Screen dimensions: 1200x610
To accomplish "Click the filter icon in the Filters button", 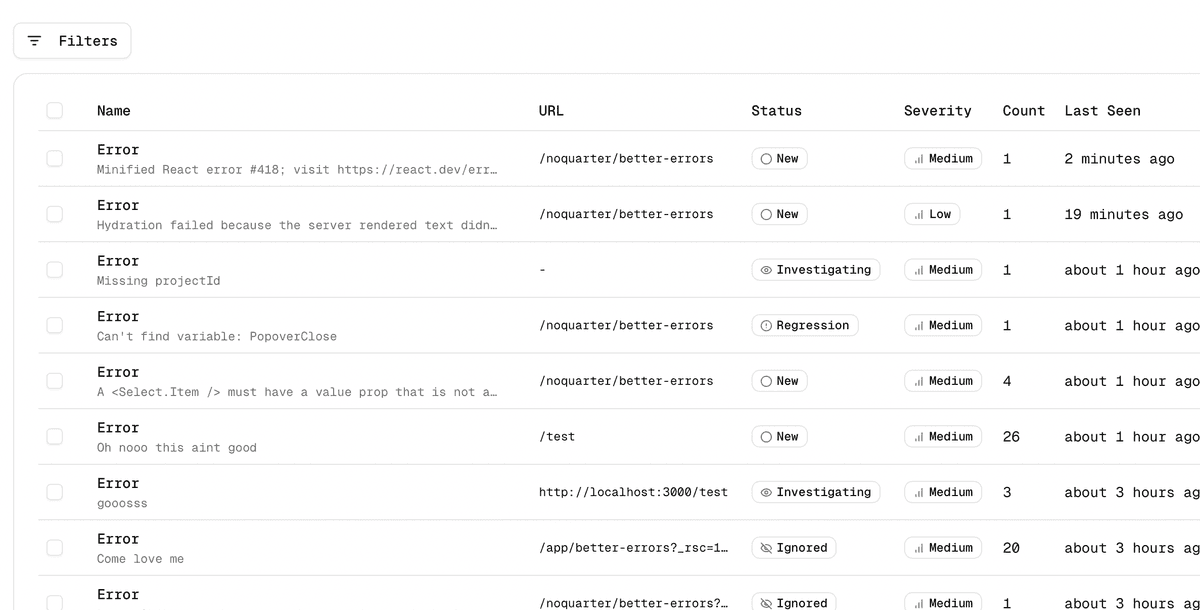I will pyautogui.click(x=34, y=40).
